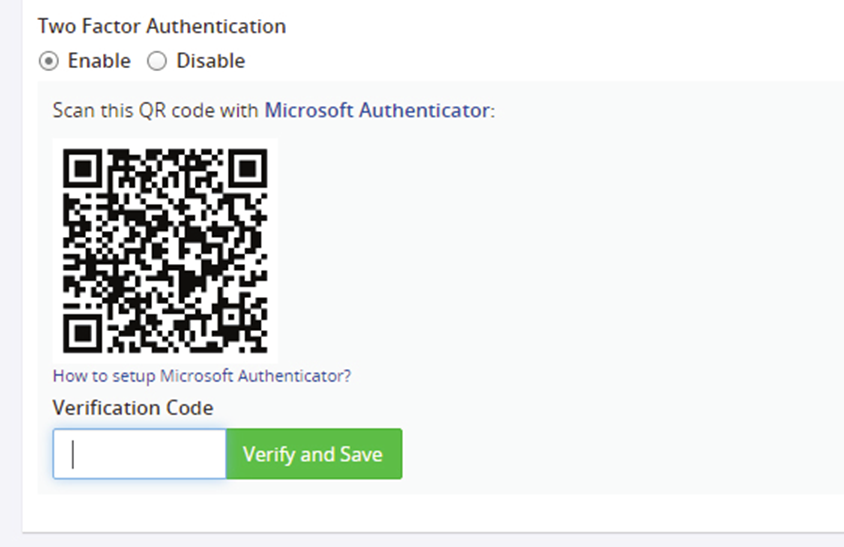
Task: Click the Verification Code label
Action: tap(133, 408)
